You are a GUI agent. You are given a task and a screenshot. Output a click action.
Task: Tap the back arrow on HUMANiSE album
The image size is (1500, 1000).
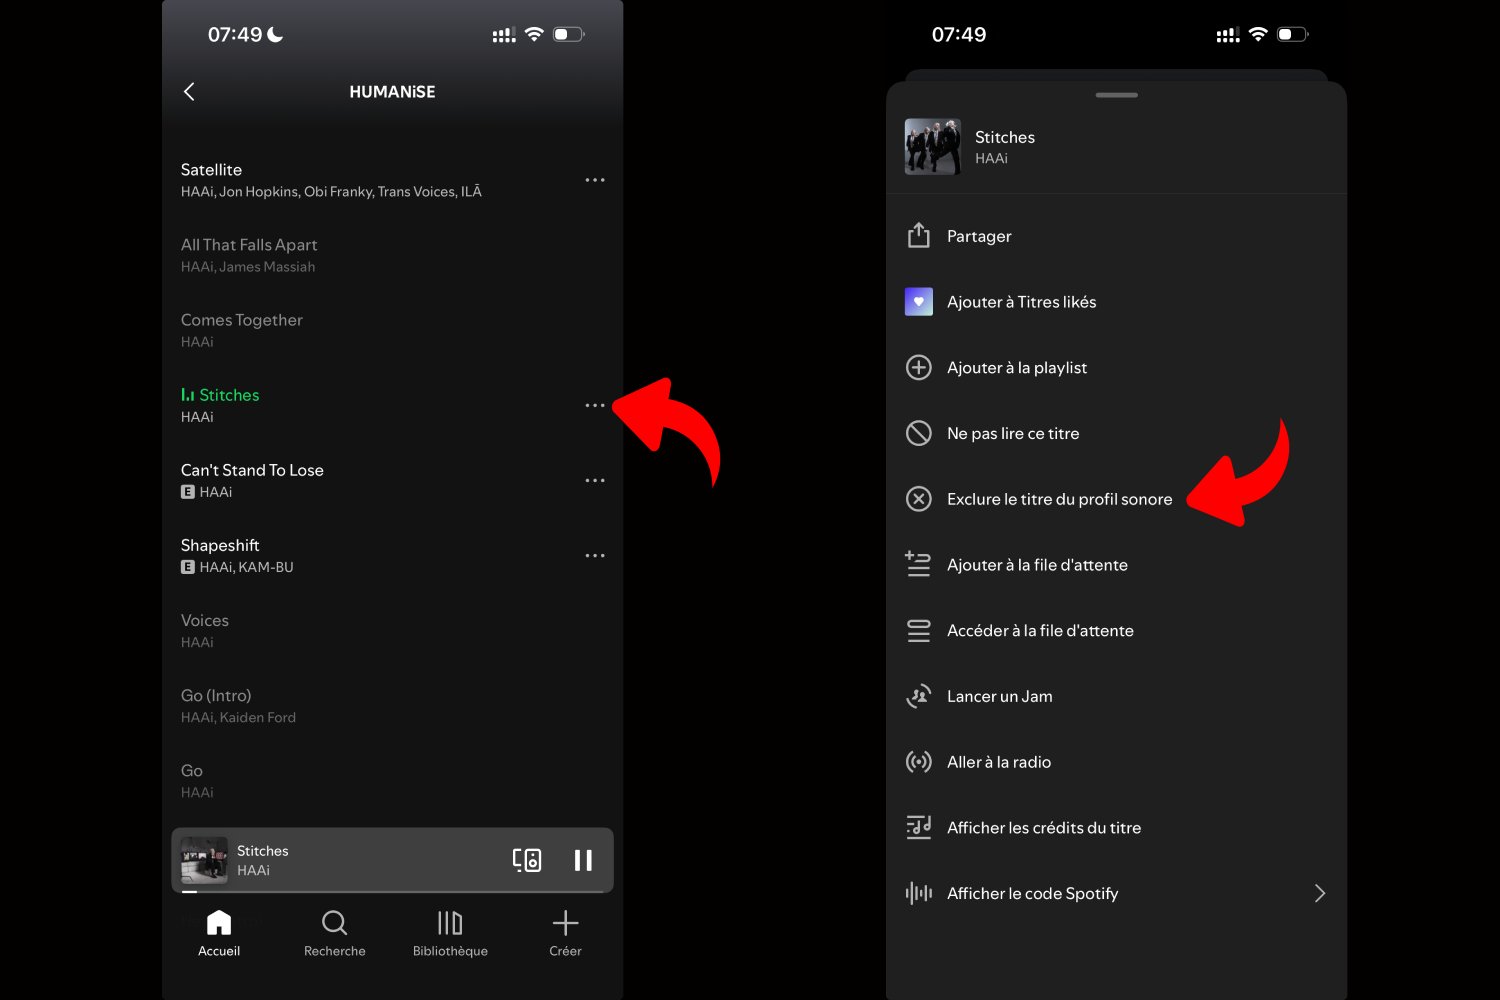coord(189,92)
